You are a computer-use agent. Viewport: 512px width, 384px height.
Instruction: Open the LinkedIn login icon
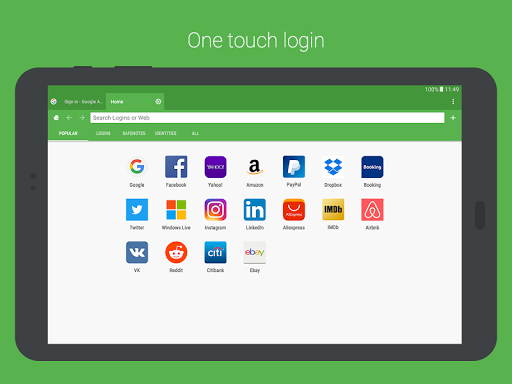point(255,210)
